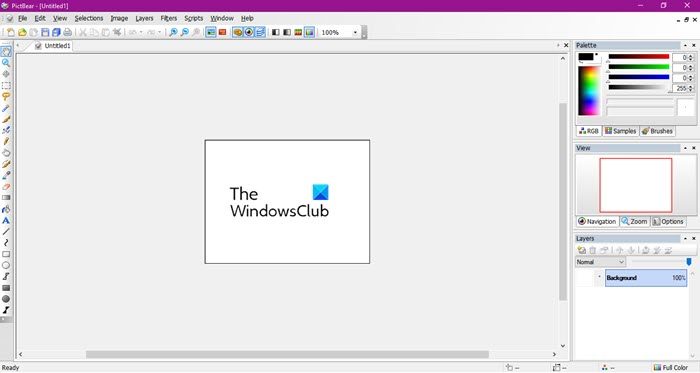The width and height of the screenshot is (700, 373).
Task: Open the Layers menu in menu bar
Action: click(144, 18)
